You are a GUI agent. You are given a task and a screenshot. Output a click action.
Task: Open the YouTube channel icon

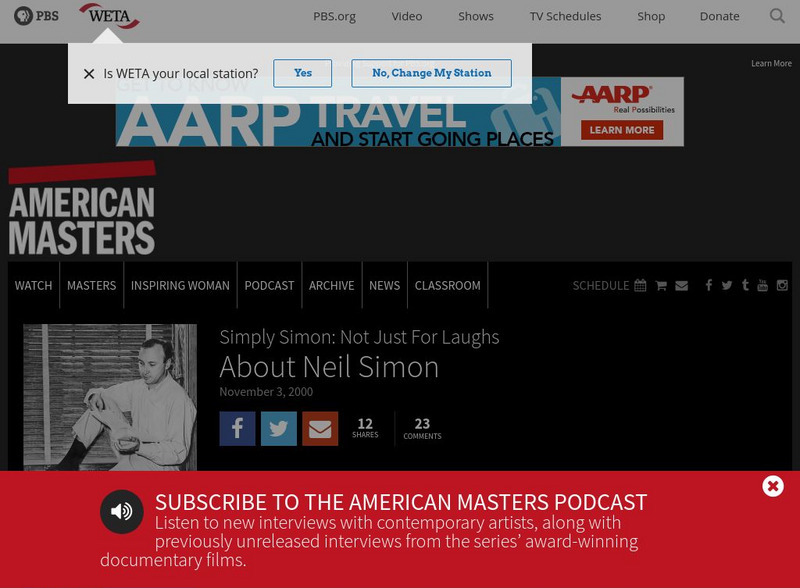click(763, 285)
